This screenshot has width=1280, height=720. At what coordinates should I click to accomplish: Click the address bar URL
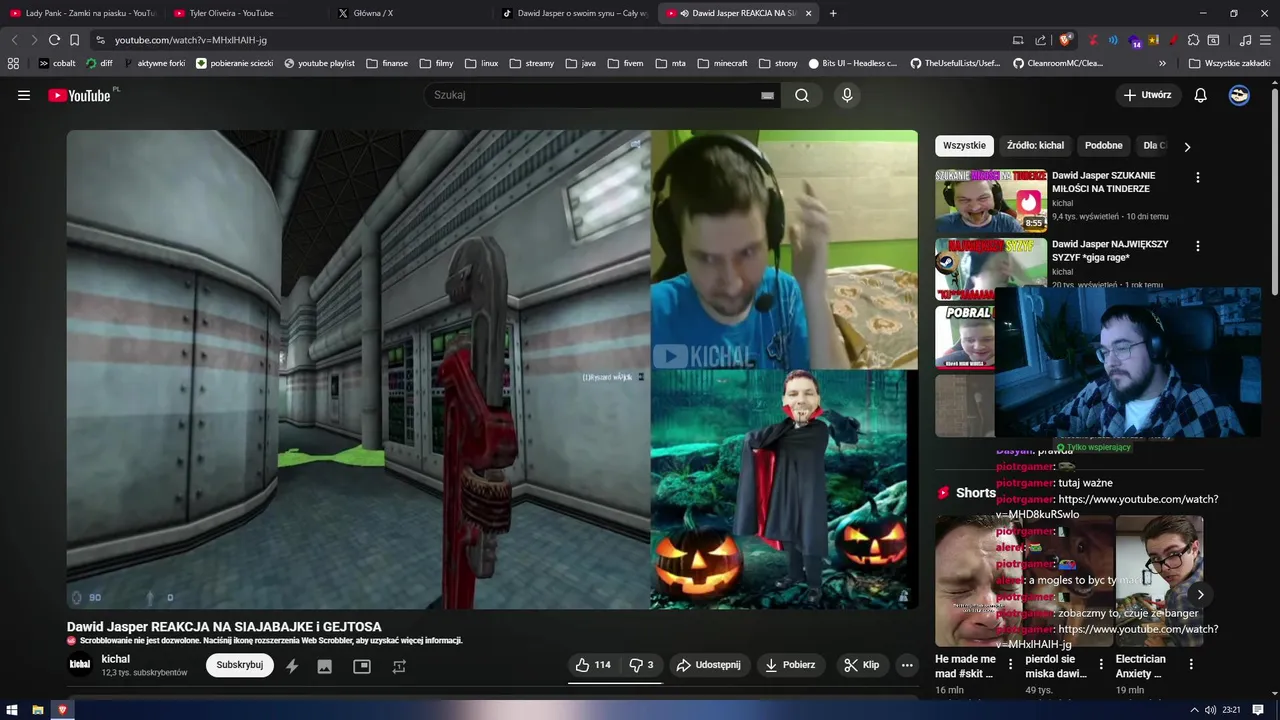coord(191,40)
